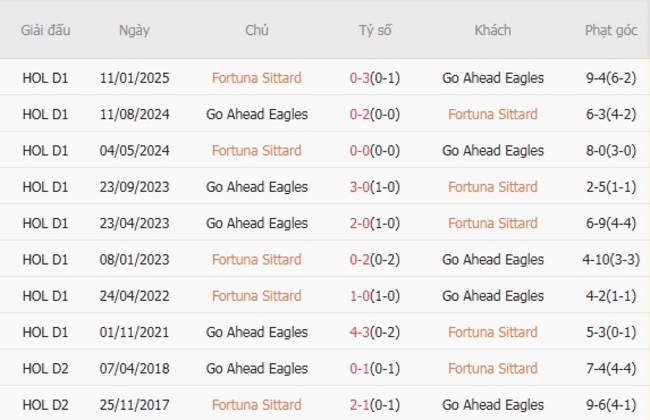Open the 0-3(0-1) score for 11/01/2025
The image size is (650, 420).
(375, 78)
